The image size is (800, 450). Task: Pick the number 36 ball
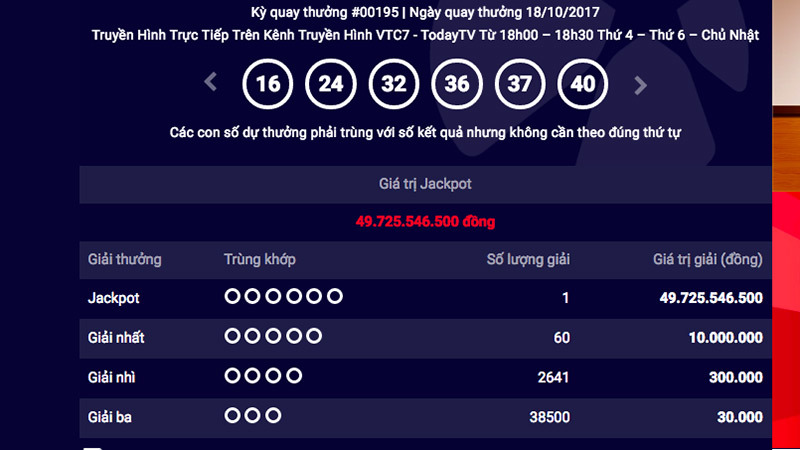click(x=456, y=84)
